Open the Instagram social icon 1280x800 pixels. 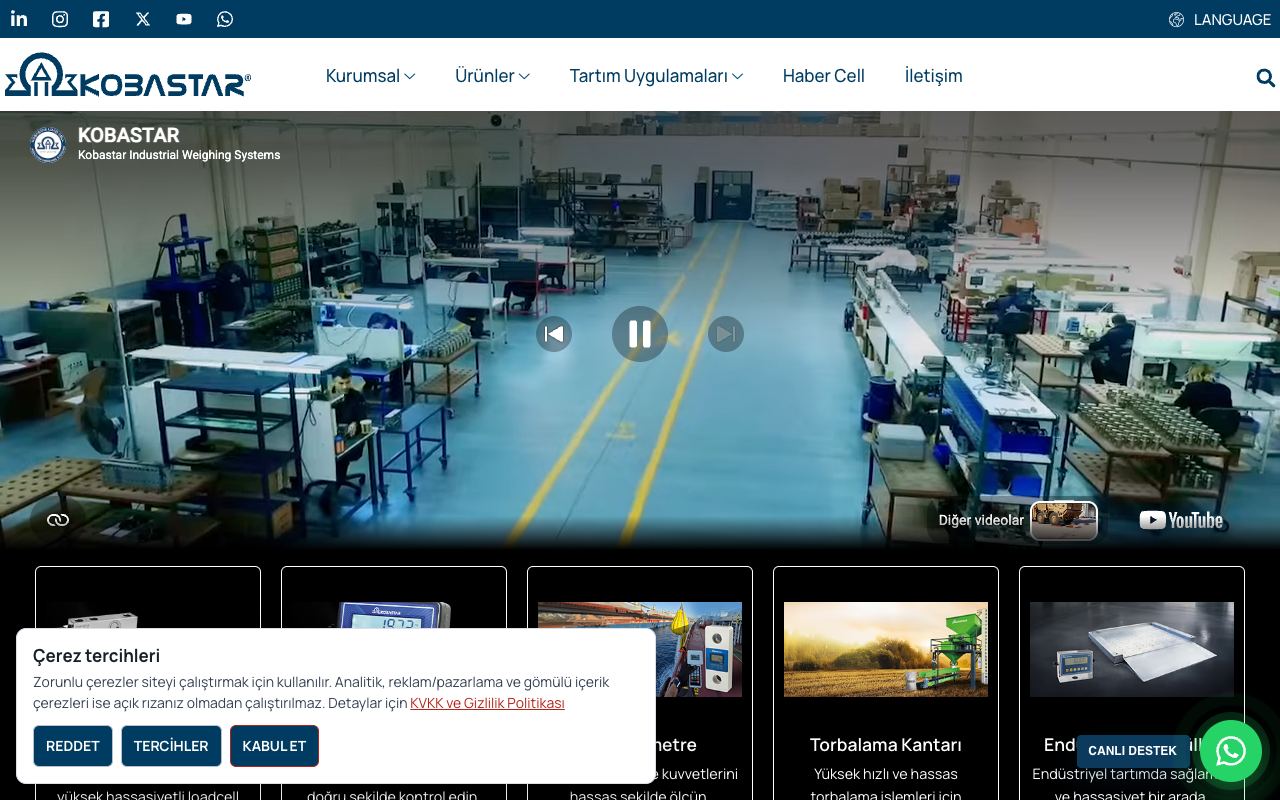pyautogui.click(x=60, y=19)
